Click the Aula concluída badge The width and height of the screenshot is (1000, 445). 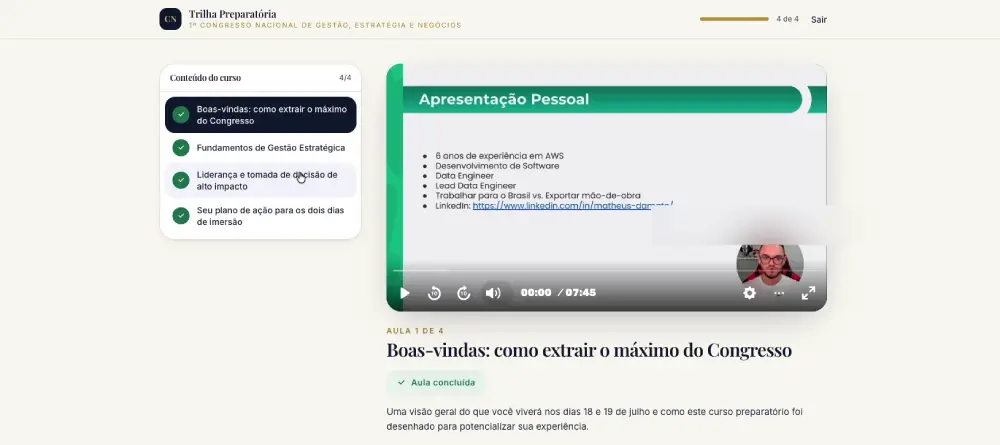click(436, 383)
